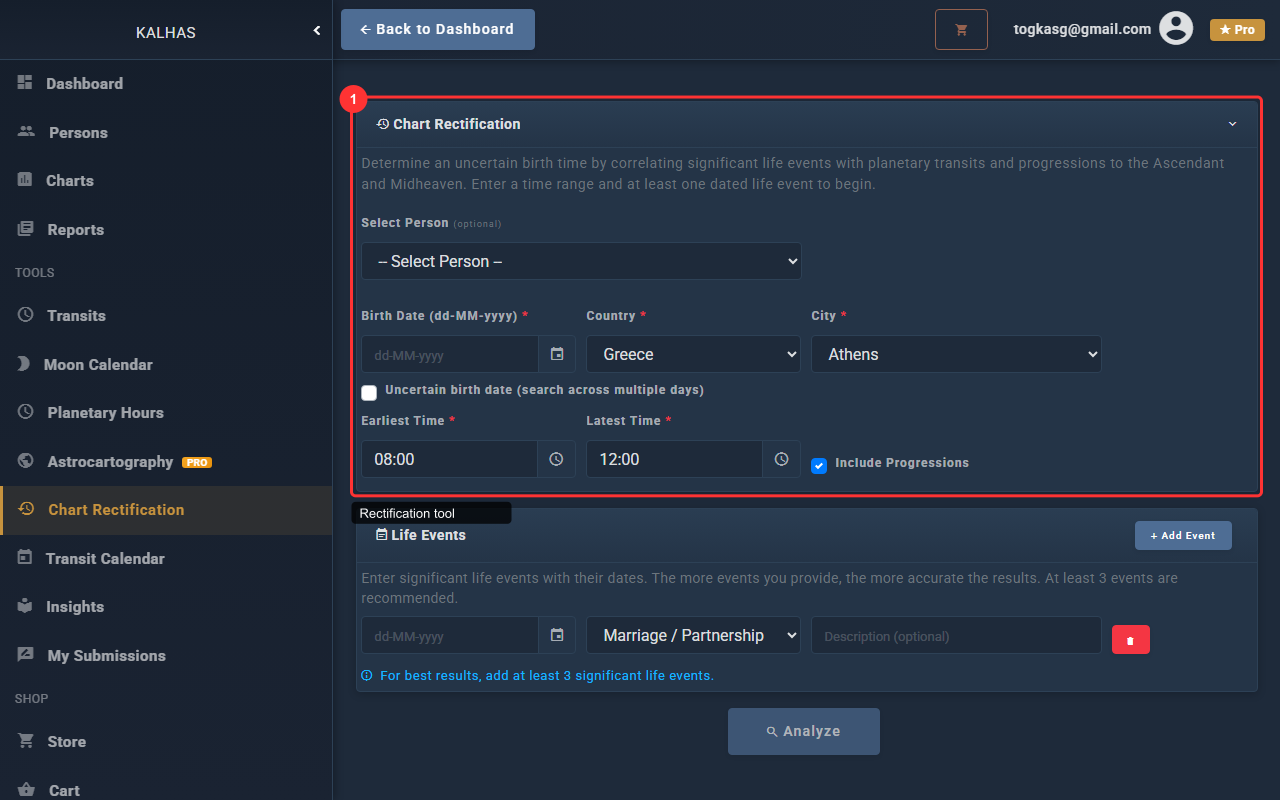Click the Latest Time clock icon

(x=781, y=459)
